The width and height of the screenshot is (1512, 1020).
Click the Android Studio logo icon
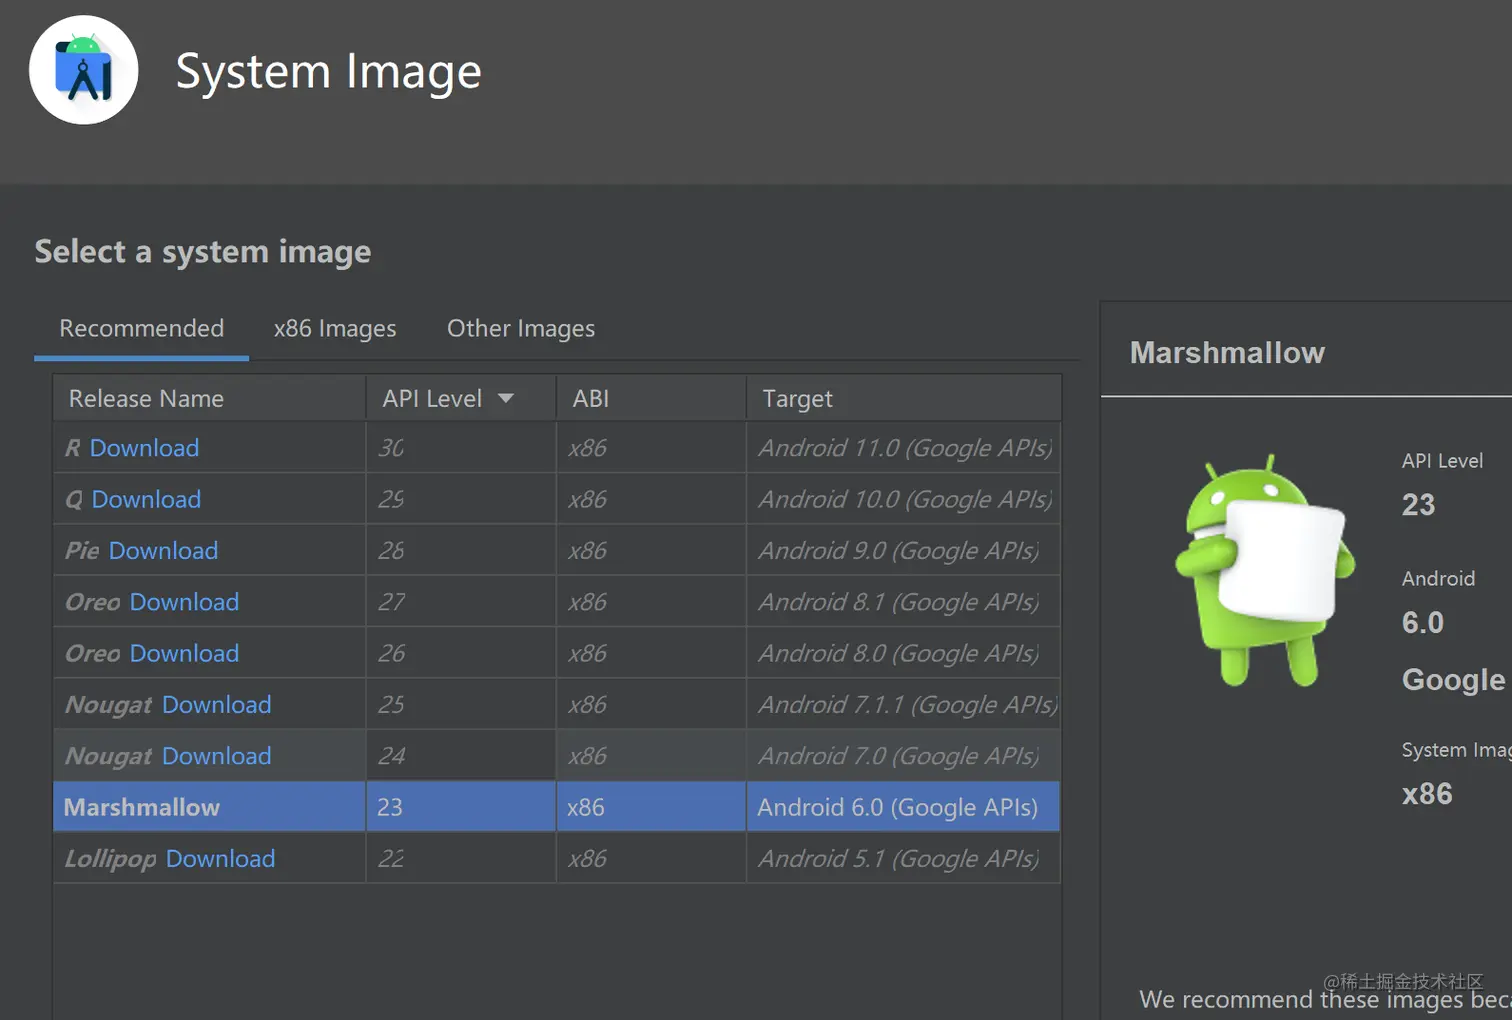84,70
